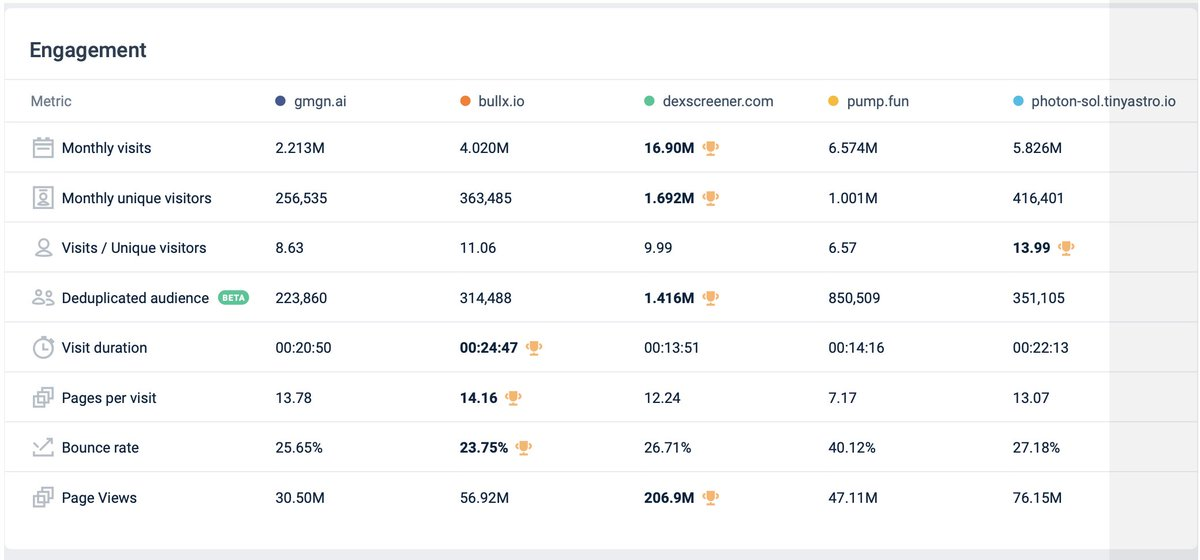Click pages per visit value 7.17
1200x560 pixels.
point(843,398)
